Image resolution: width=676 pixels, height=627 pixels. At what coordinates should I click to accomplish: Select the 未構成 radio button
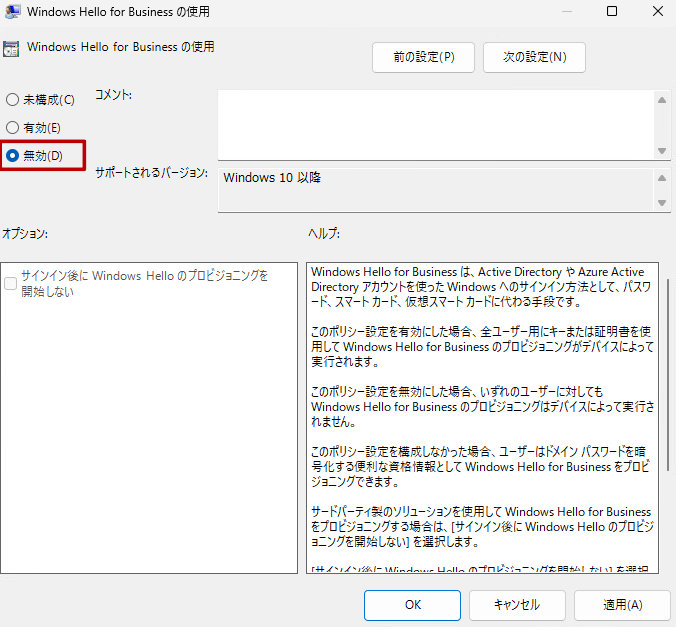pyautogui.click(x=12, y=100)
